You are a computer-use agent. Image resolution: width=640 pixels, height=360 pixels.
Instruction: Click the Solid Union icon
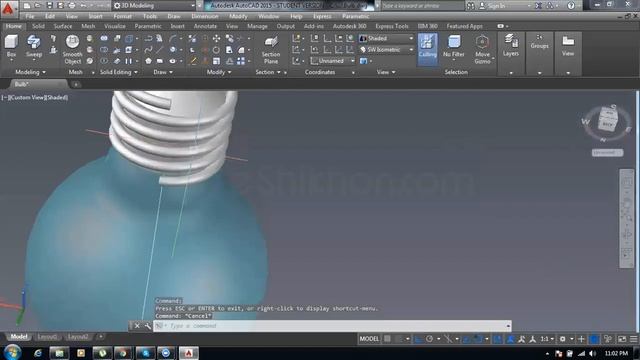104,38
